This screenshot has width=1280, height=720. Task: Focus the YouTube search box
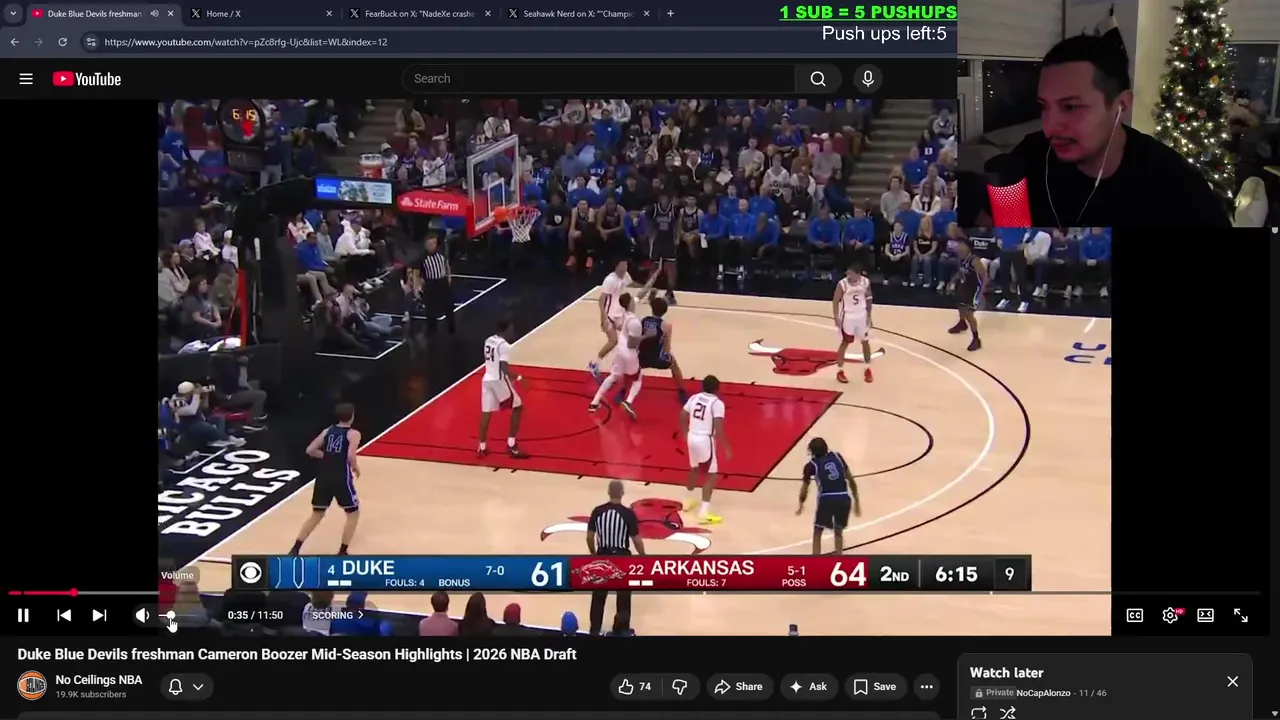(x=600, y=78)
